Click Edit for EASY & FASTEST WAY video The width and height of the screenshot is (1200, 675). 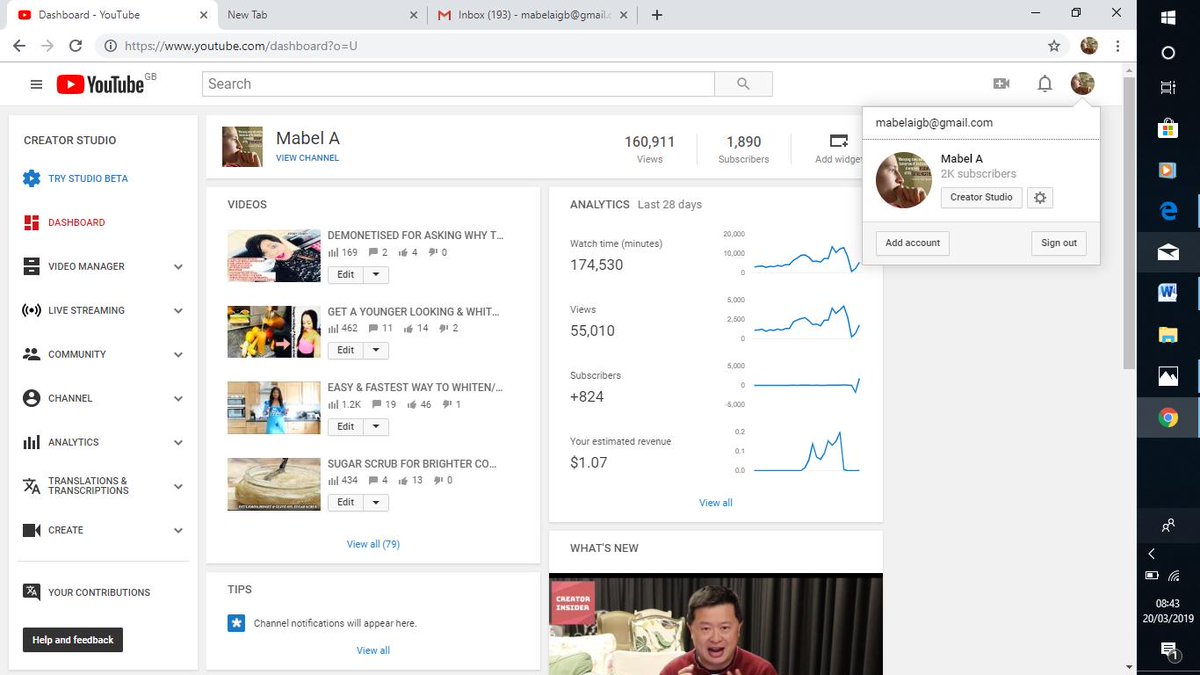tap(345, 426)
